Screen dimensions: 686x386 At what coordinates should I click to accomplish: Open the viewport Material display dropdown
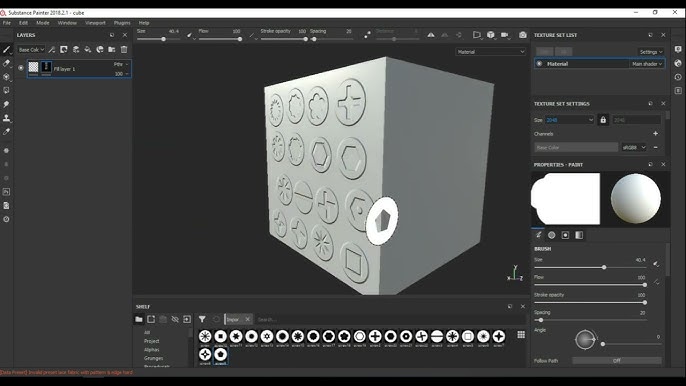pyautogui.click(x=490, y=52)
